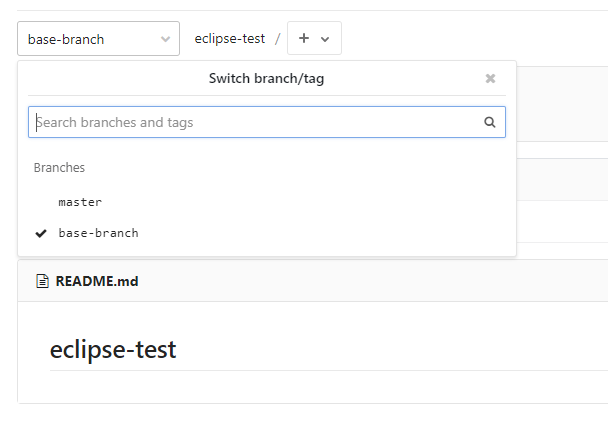The height and width of the screenshot is (423, 608).
Task: Click the plus icon after the breadcrumb
Action: [x=304, y=39]
